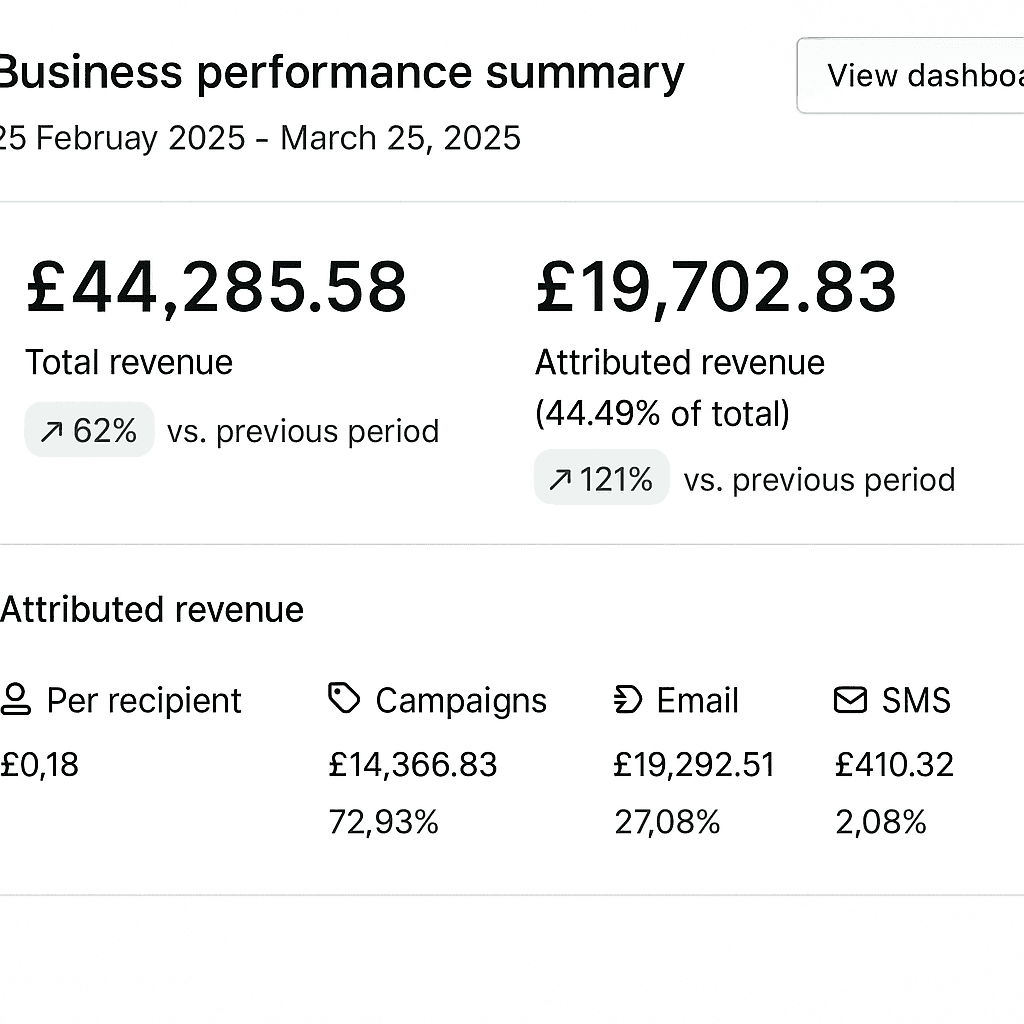
Task: Open the Email label
Action: (x=697, y=700)
